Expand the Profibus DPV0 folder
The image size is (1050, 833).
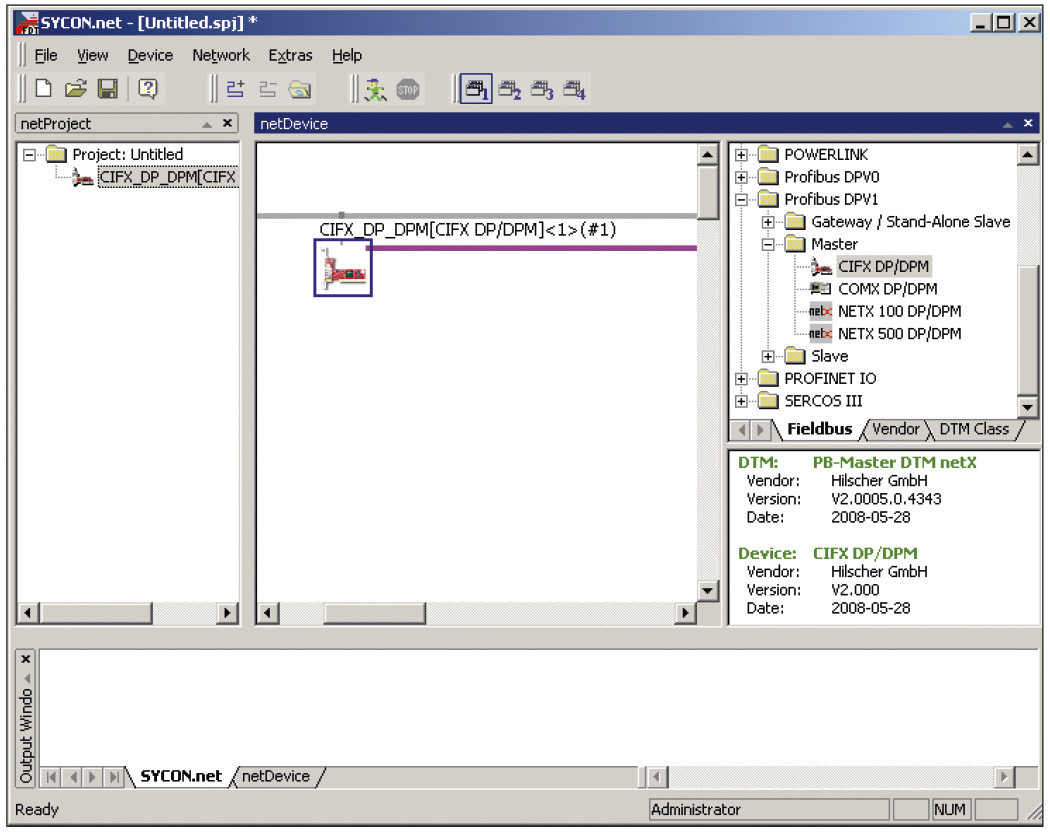click(x=741, y=177)
